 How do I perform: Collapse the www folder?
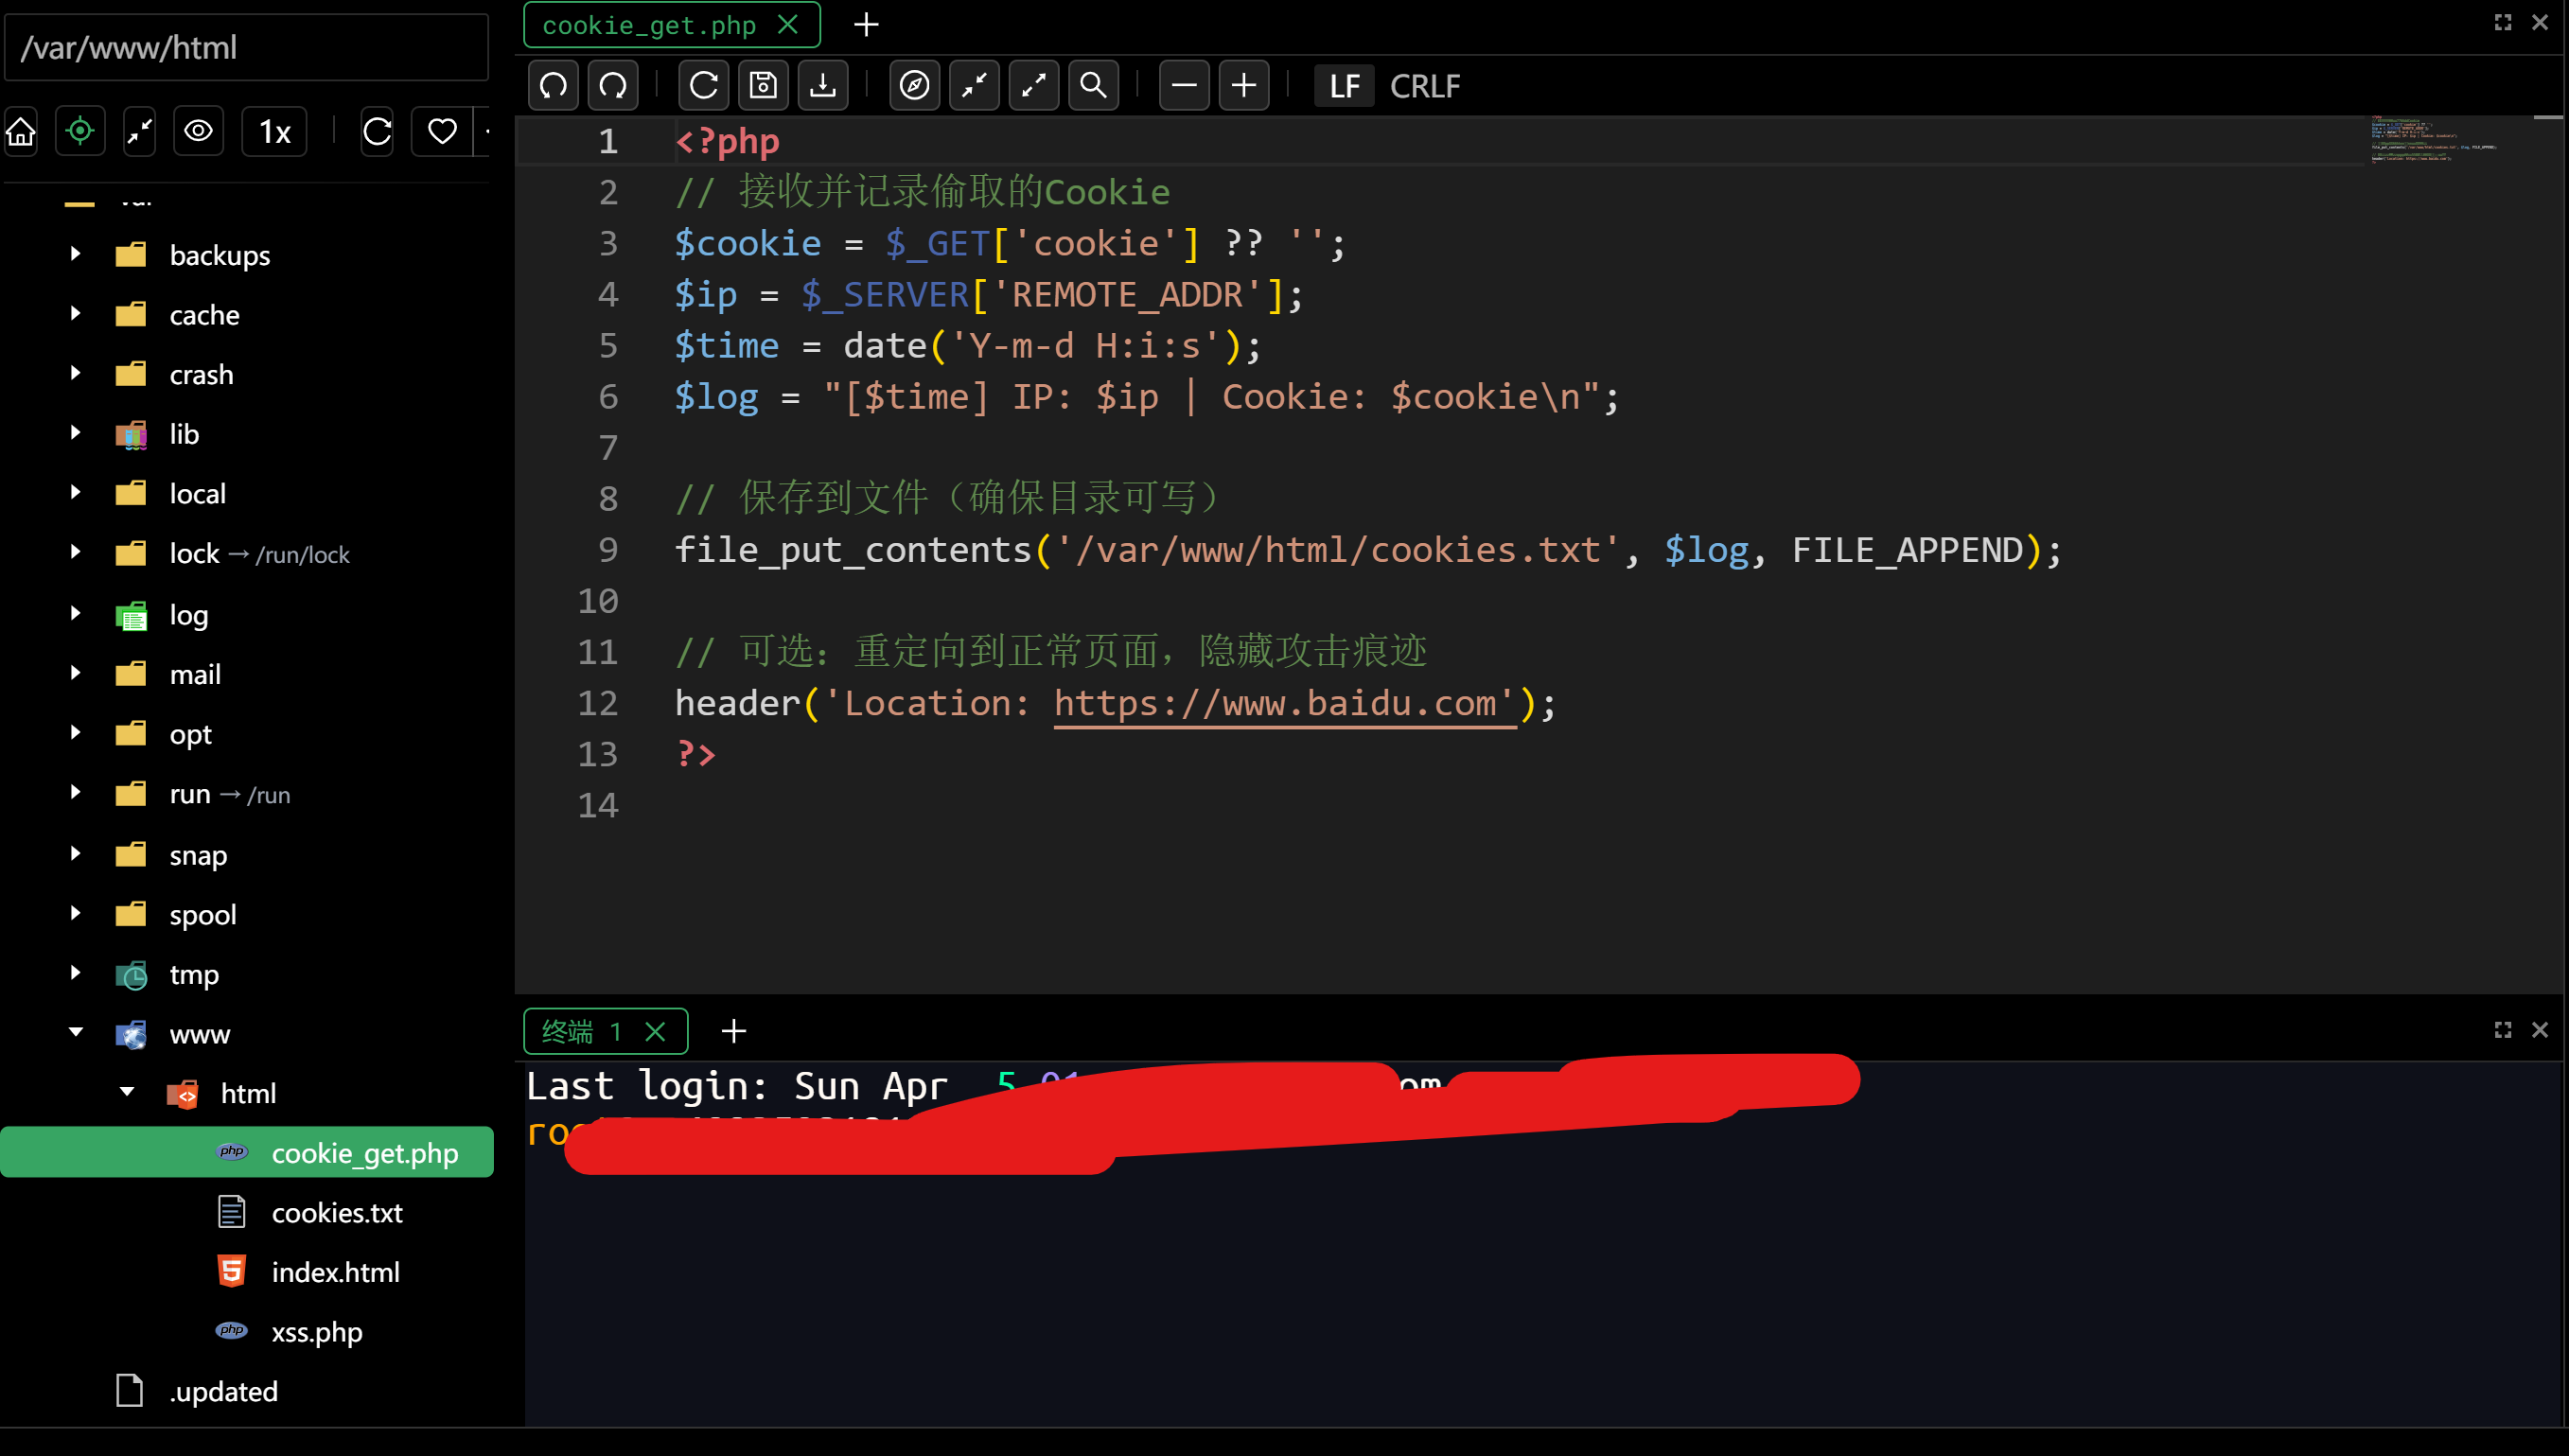click(x=76, y=1033)
